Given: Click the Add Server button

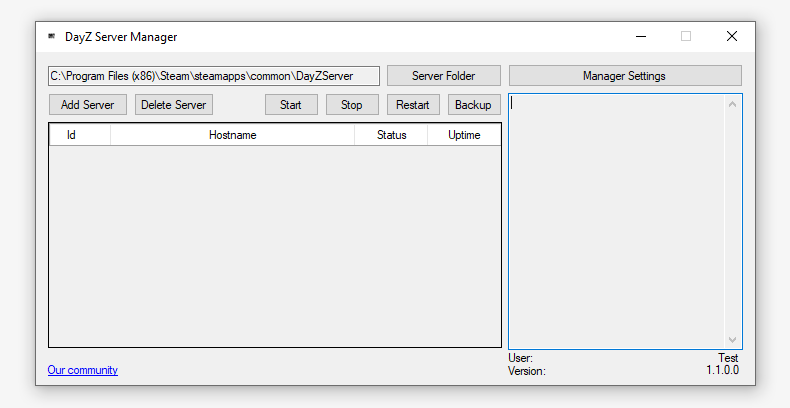Looking at the screenshot, I should click(88, 105).
